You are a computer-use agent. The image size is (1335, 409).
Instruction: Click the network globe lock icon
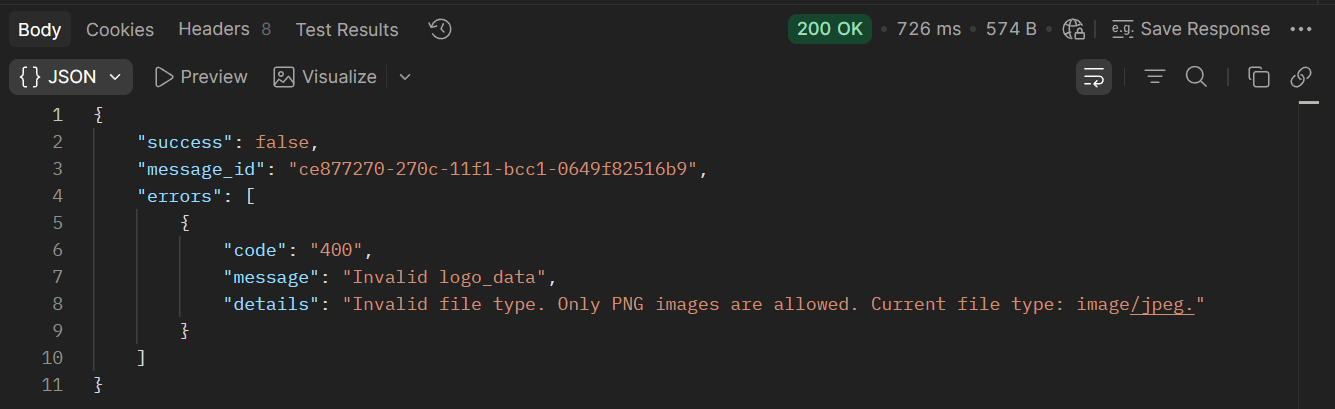tap(1074, 30)
